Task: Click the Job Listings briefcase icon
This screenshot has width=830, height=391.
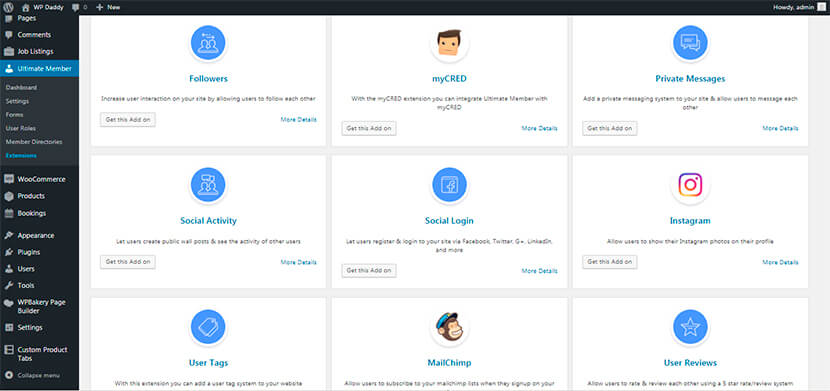Action: pos(8,52)
